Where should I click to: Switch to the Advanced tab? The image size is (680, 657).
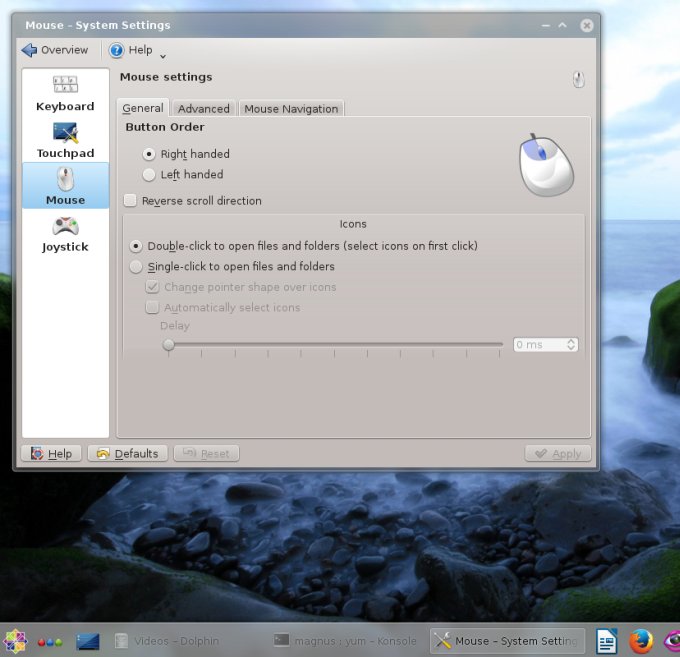204,109
